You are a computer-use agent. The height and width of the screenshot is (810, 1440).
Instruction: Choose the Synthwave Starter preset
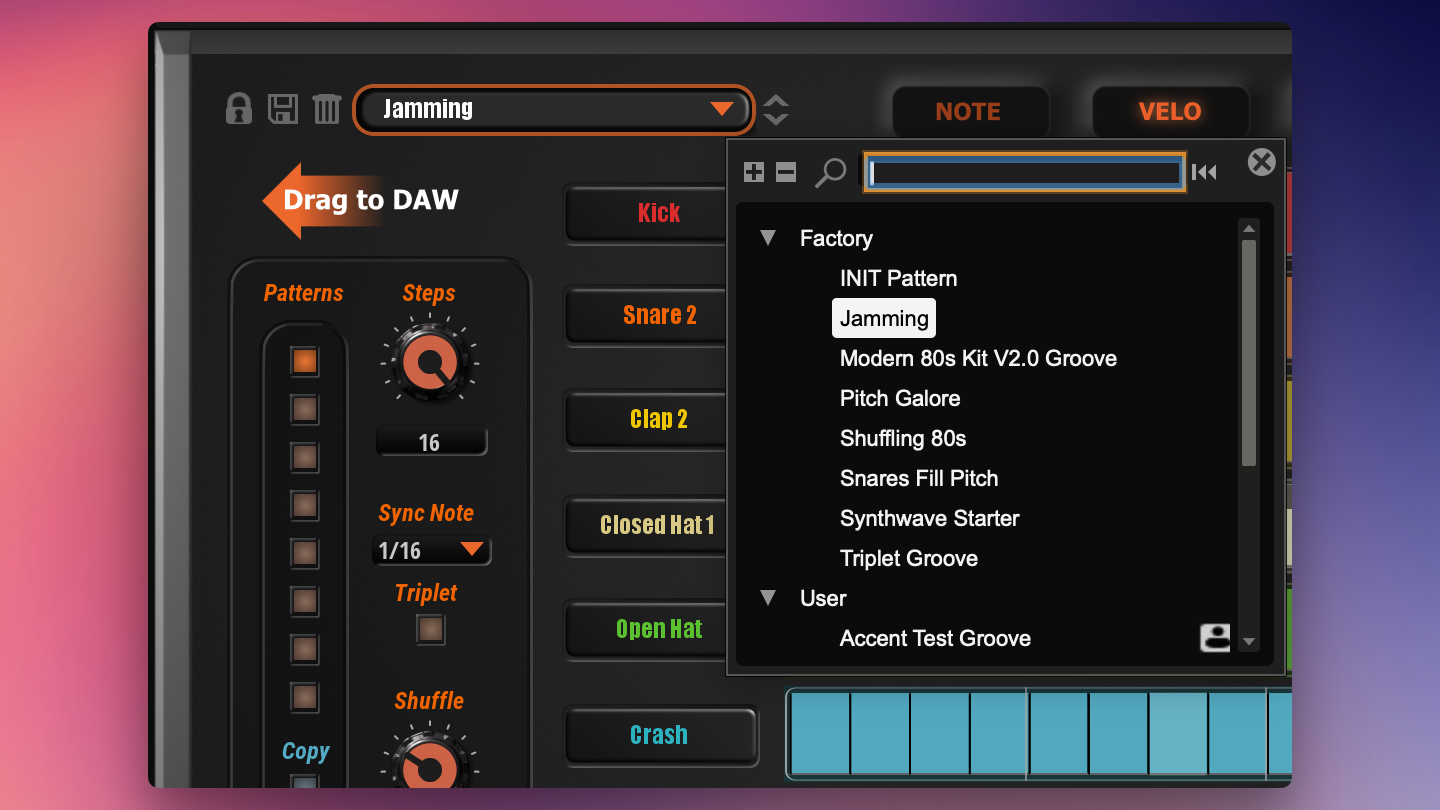929,518
